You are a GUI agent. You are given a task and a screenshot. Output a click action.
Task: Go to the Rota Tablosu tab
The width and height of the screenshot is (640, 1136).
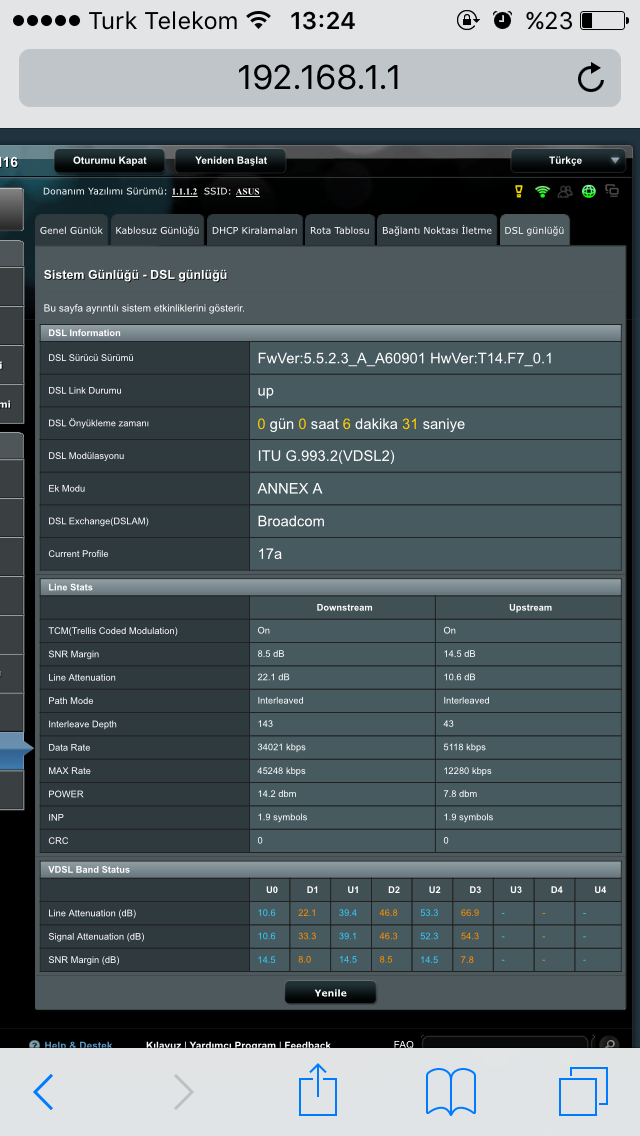339,230
